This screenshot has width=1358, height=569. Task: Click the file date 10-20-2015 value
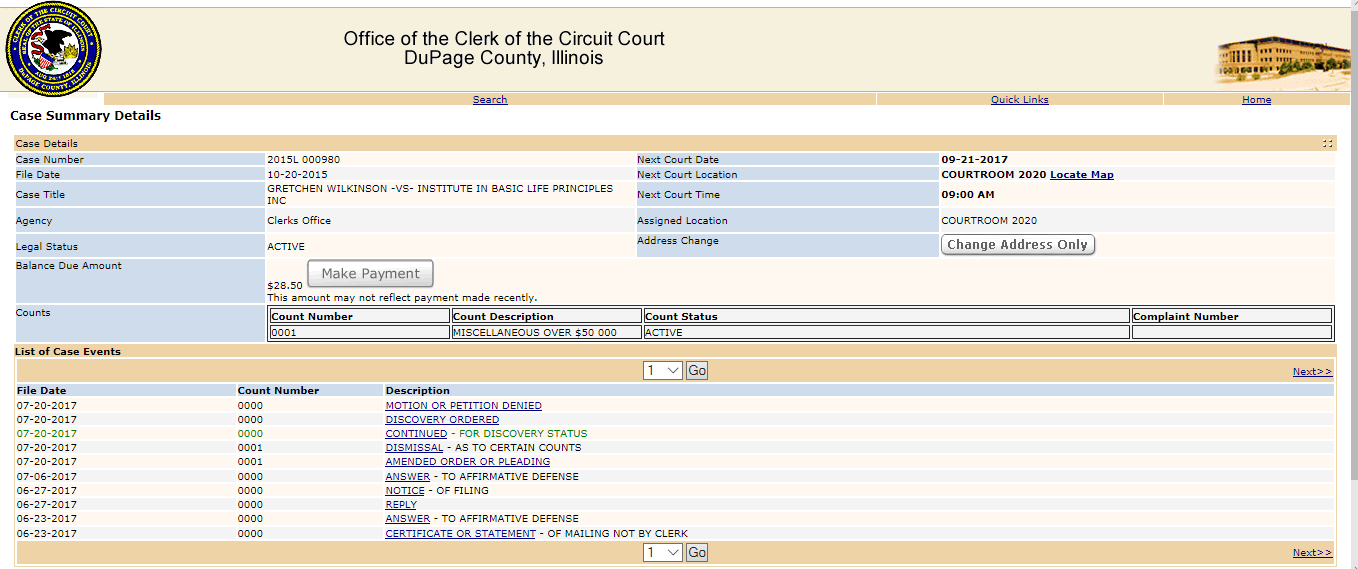[297, 175]
